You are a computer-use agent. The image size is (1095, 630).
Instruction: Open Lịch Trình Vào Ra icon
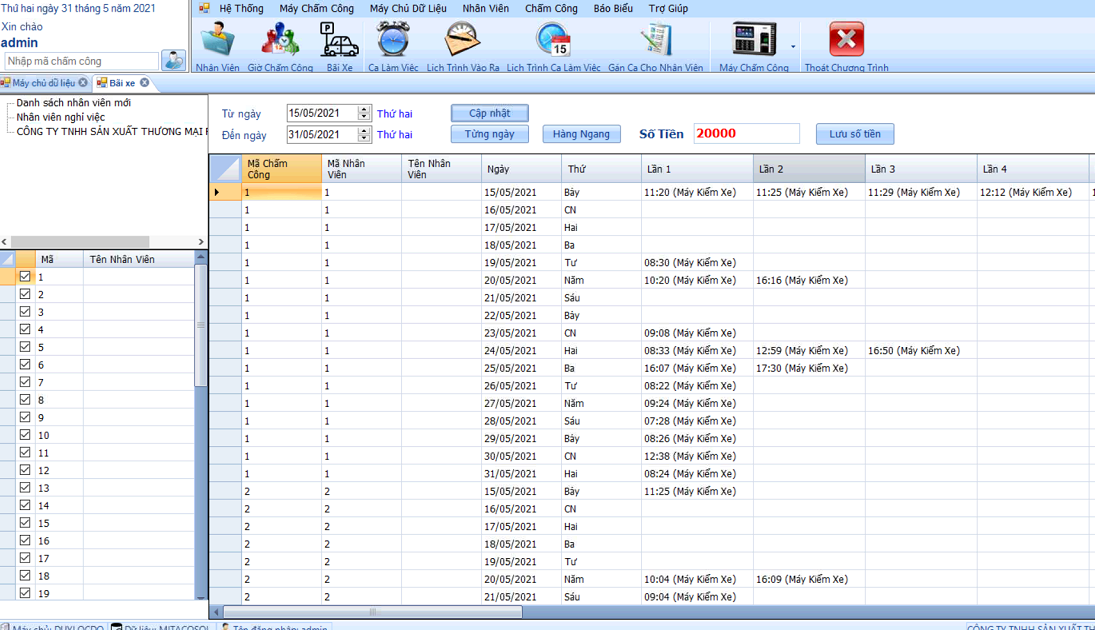click(462, 42)
